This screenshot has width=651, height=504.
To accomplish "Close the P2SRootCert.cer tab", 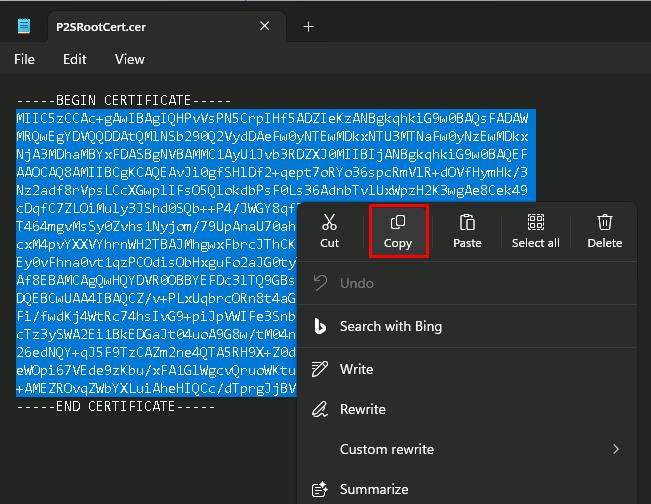I will click(264, 27).
